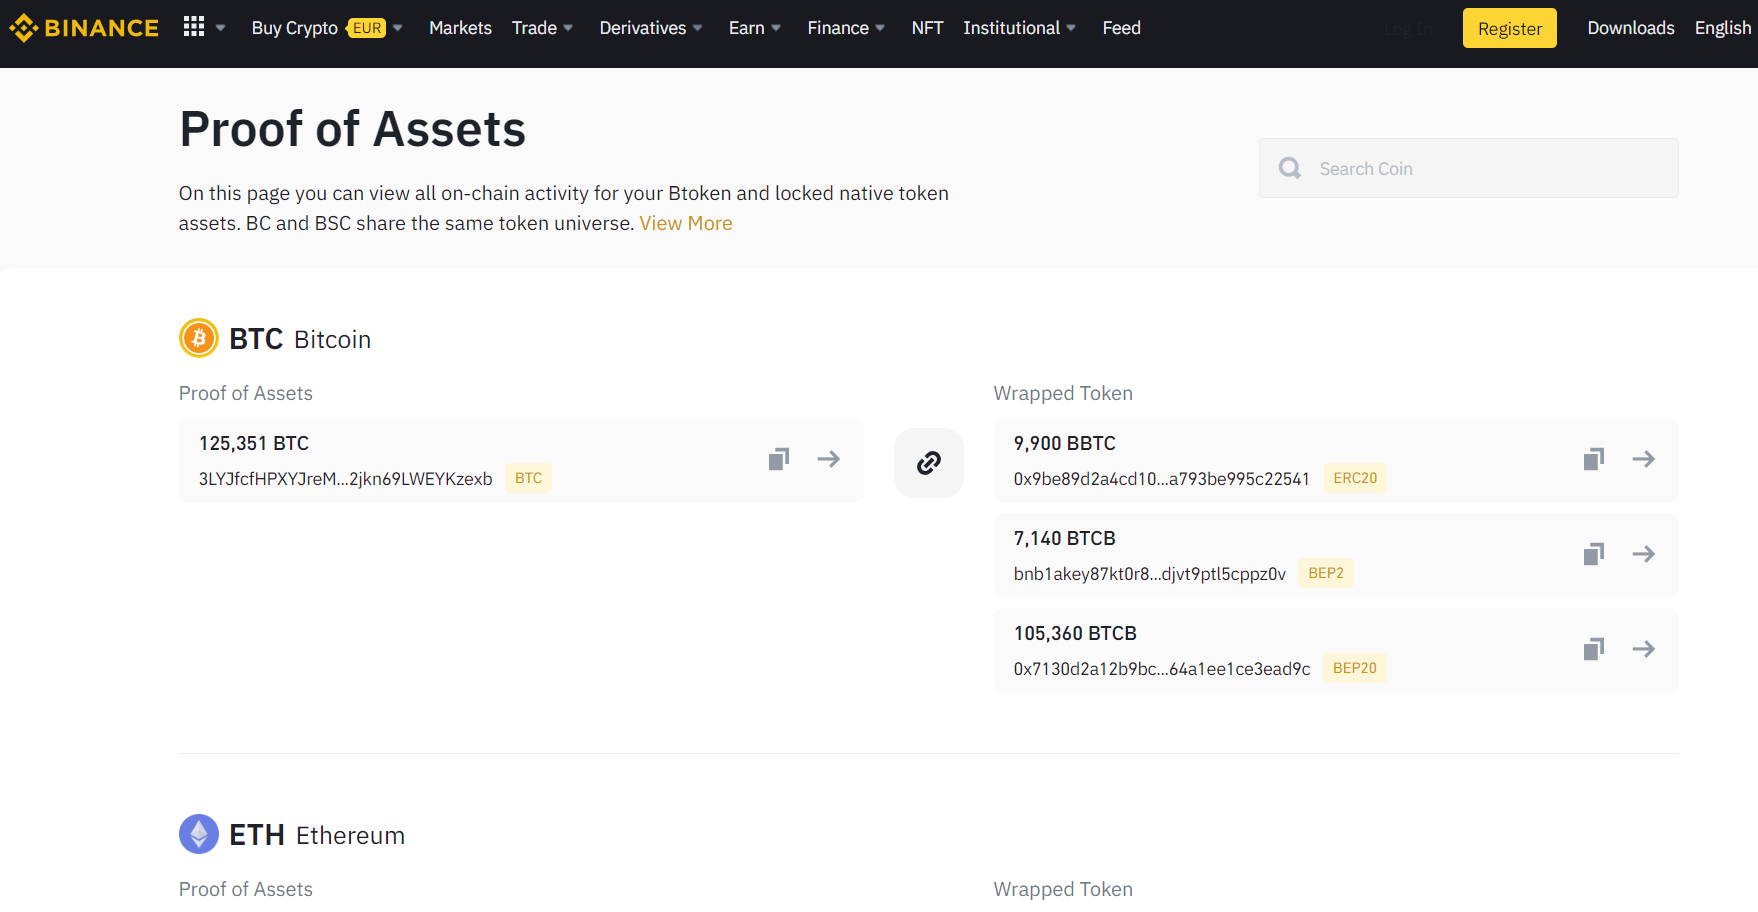Click the yellow Register button

point(1509,28)
